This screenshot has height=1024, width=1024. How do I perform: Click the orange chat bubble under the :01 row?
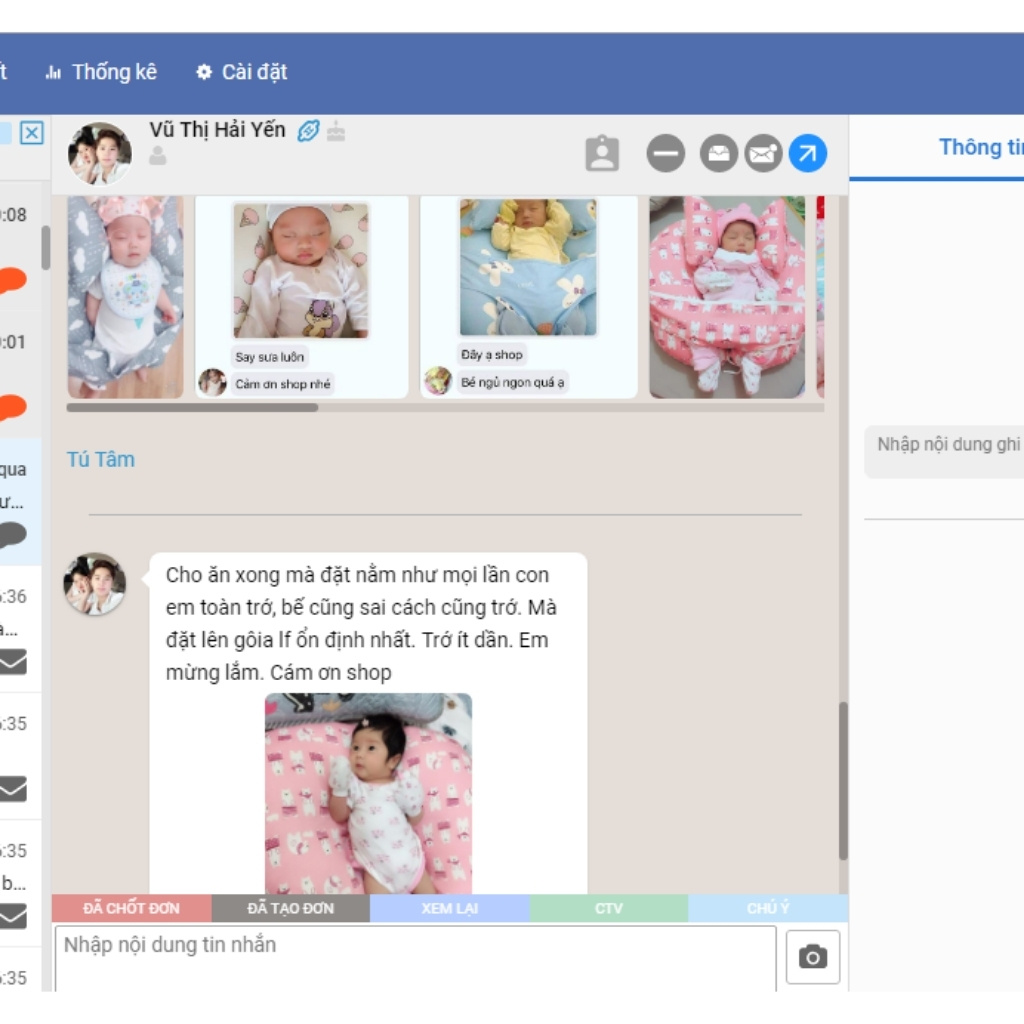click(x=12, y=407)
